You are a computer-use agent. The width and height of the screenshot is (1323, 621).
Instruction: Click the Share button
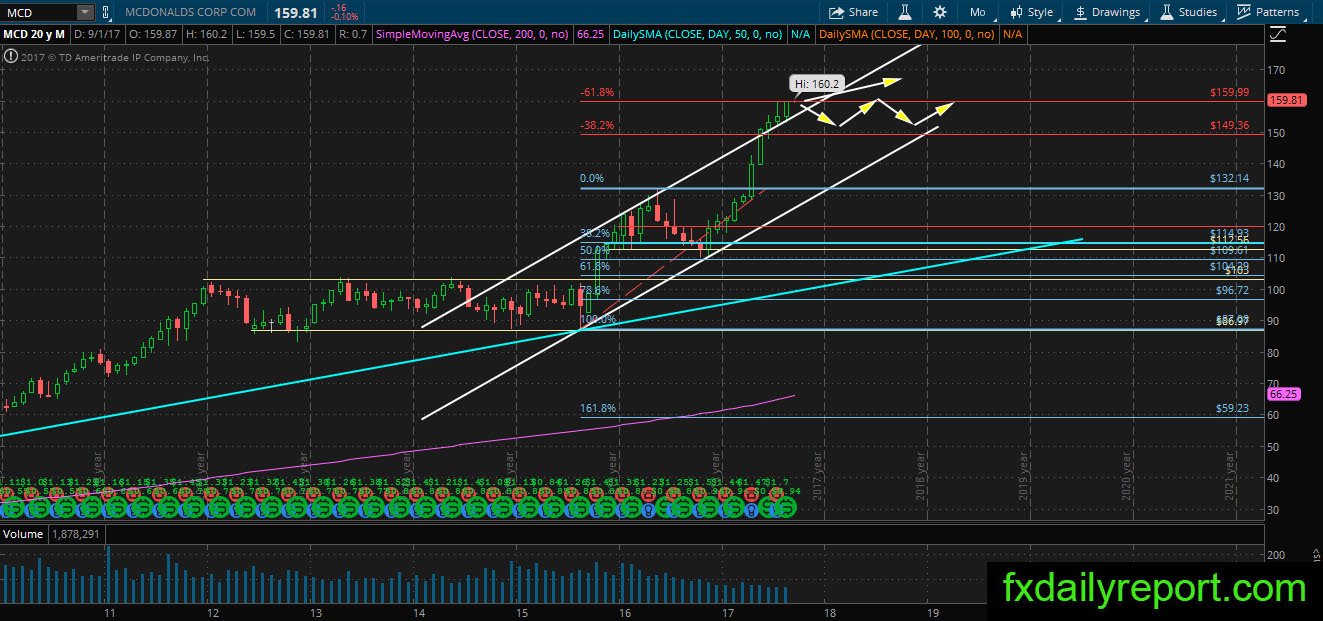click(x=853, y=12)
